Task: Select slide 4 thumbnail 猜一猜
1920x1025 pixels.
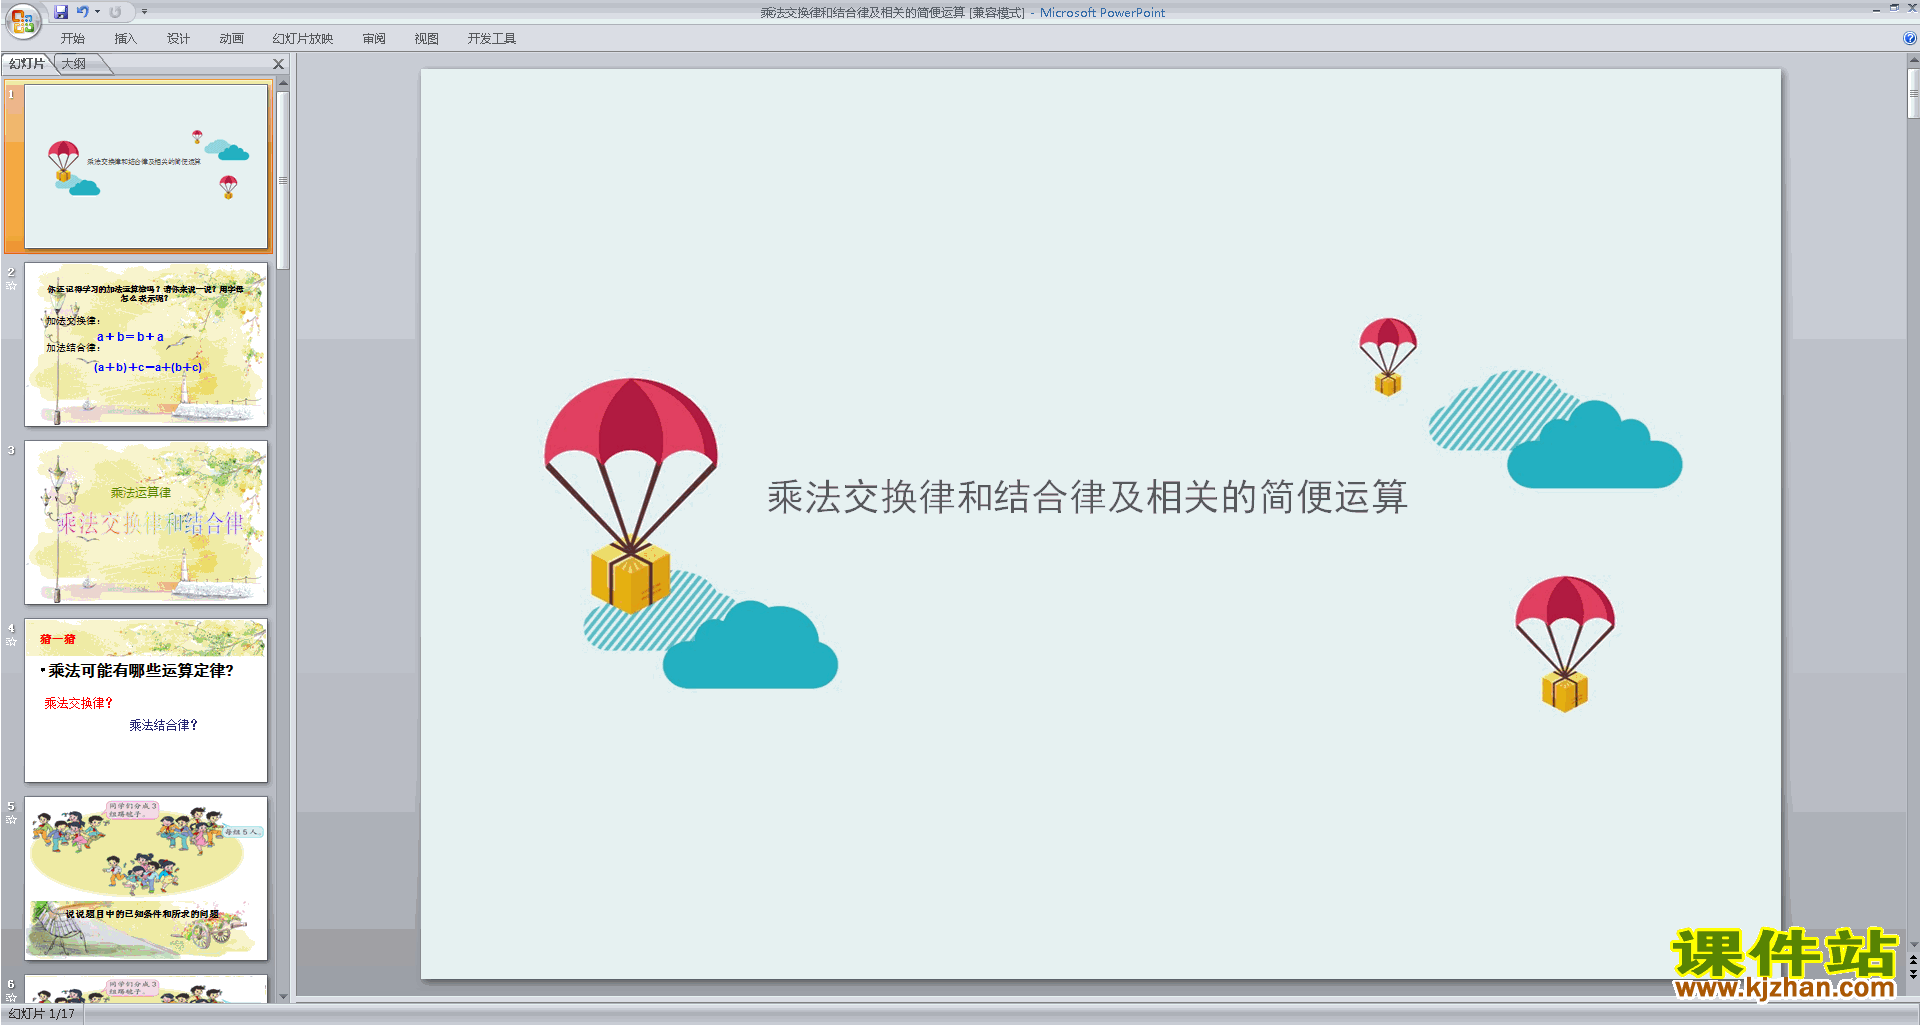Action: (x=146, y=700)
